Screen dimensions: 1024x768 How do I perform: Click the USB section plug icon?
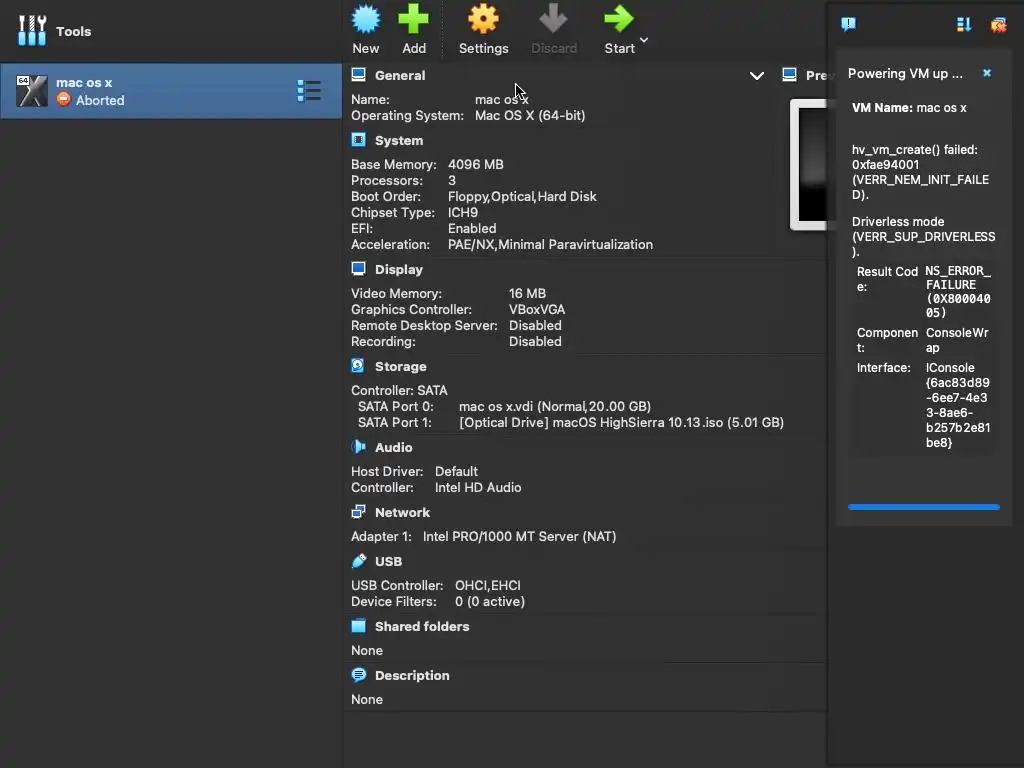359,561
